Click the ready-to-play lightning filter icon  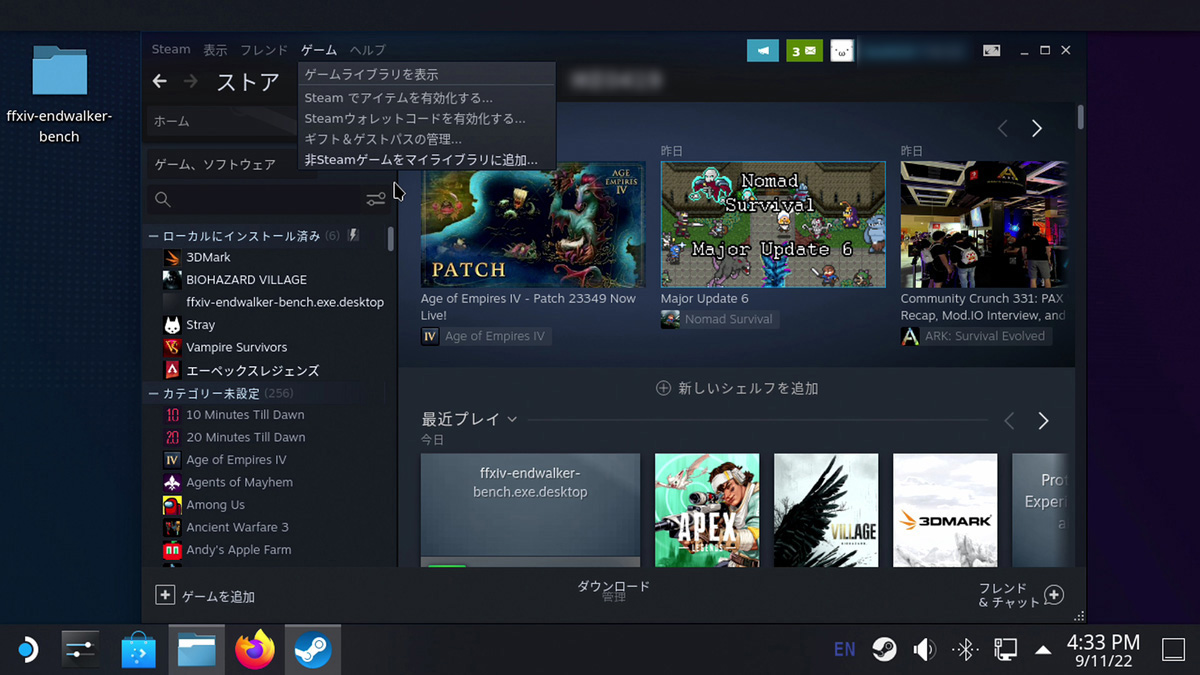click(354, 236)
